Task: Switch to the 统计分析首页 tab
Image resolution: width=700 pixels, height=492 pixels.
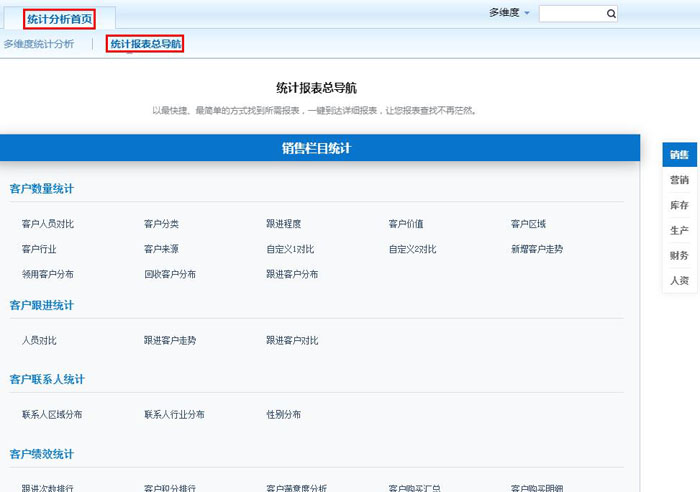Action: [x=59, y=18]
